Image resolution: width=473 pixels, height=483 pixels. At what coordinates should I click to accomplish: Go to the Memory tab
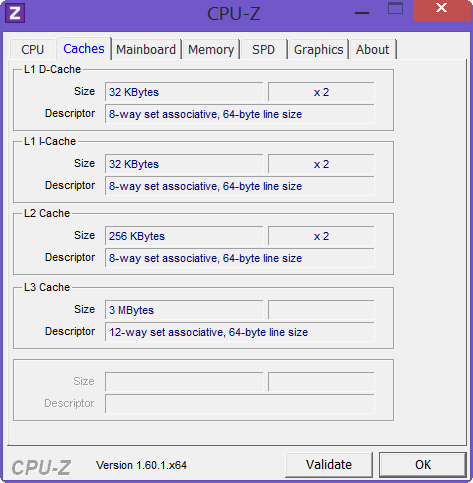point(211,49)
